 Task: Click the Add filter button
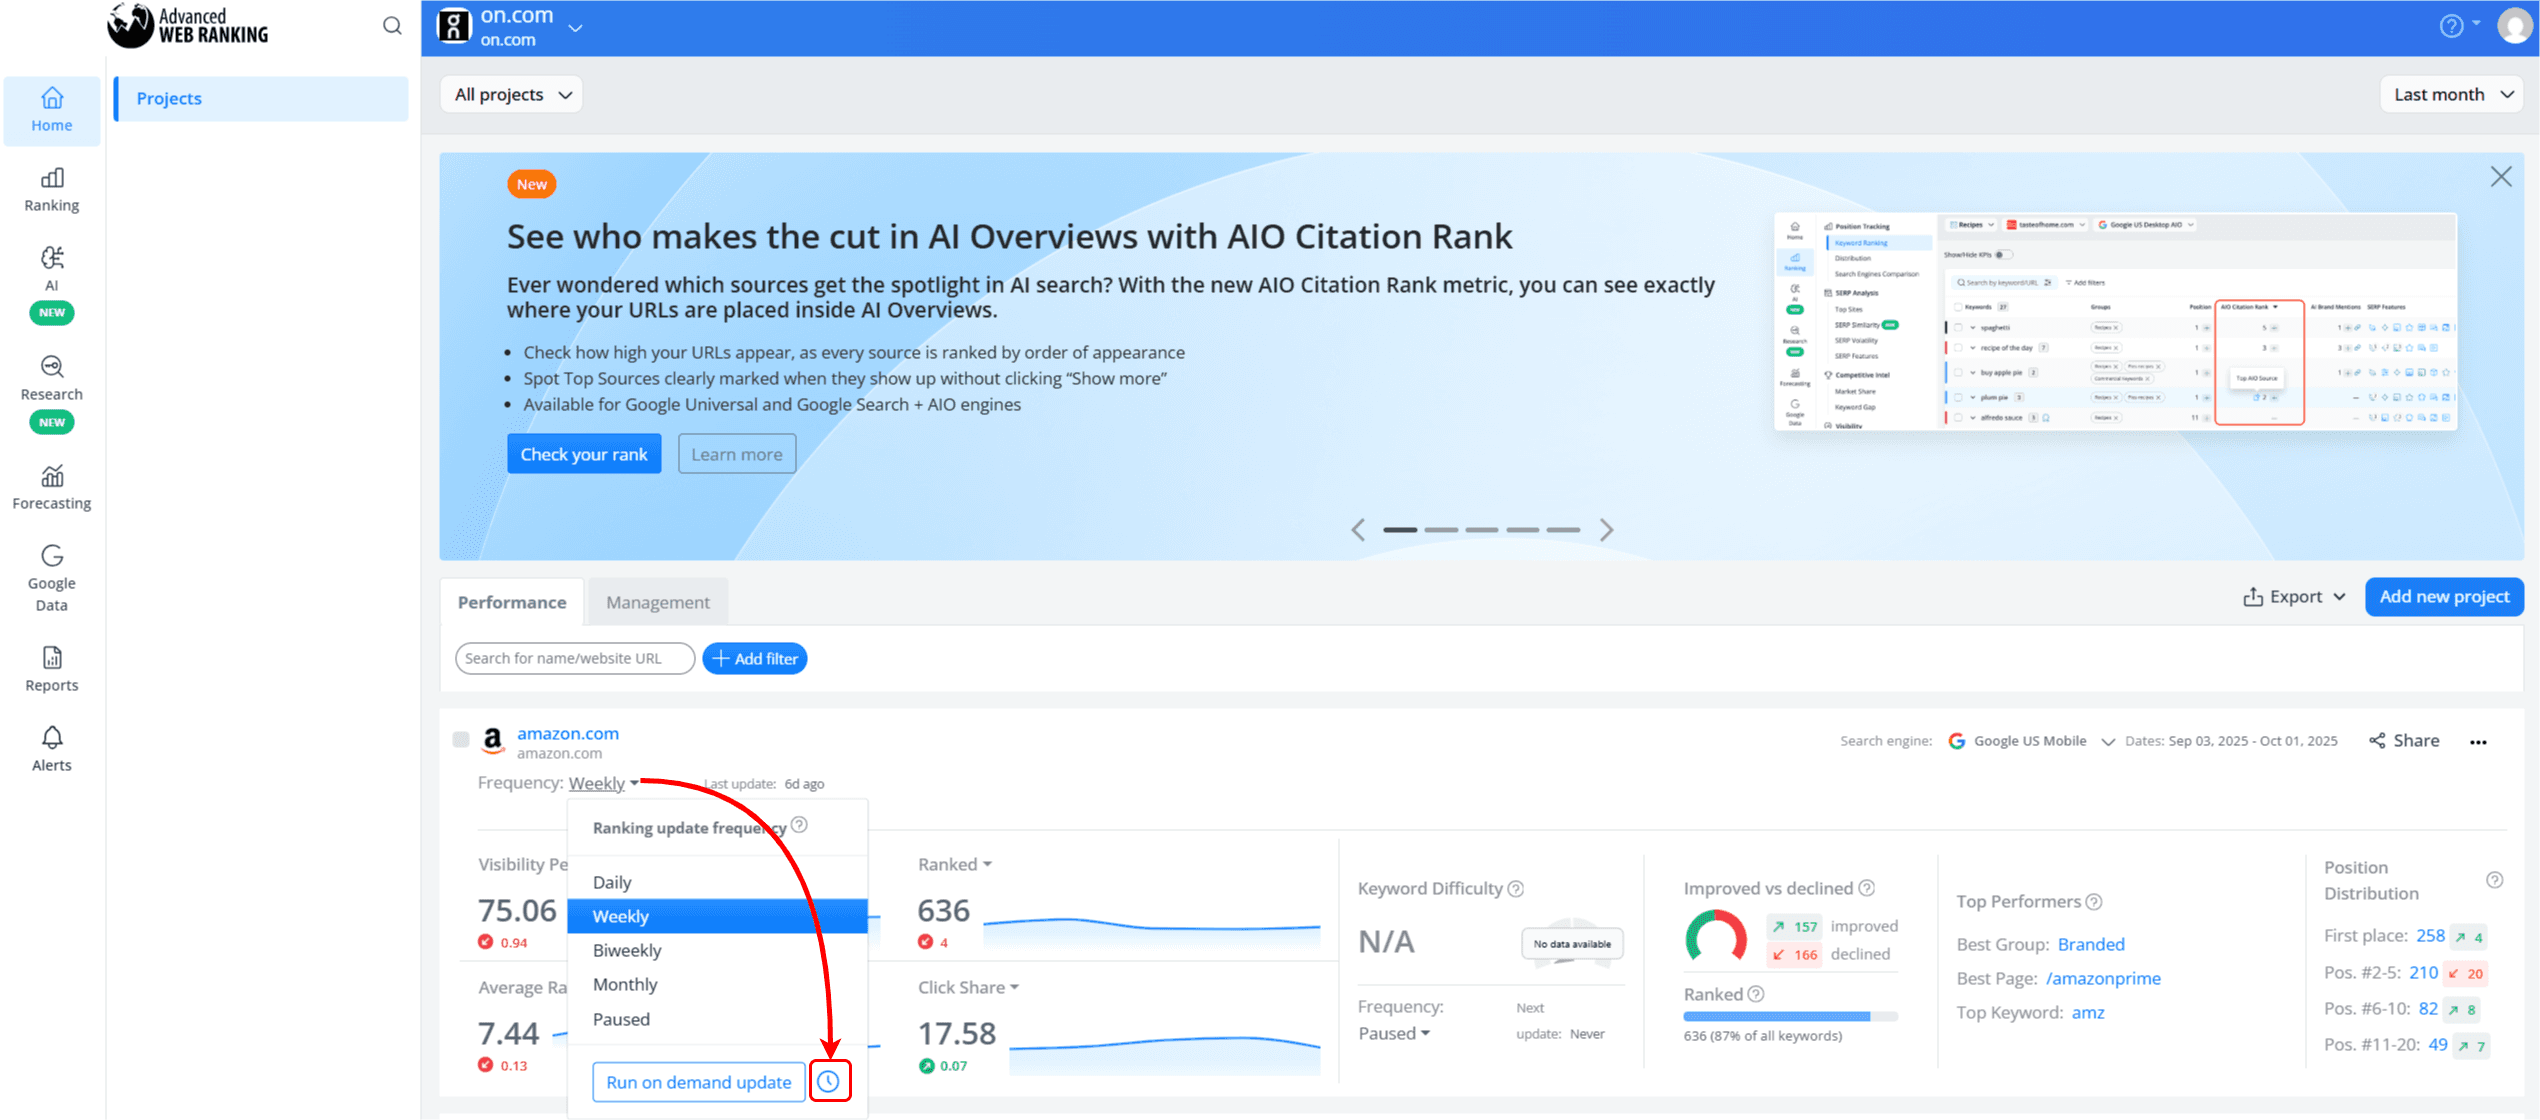pyautogui.click(x=755, y=658)
